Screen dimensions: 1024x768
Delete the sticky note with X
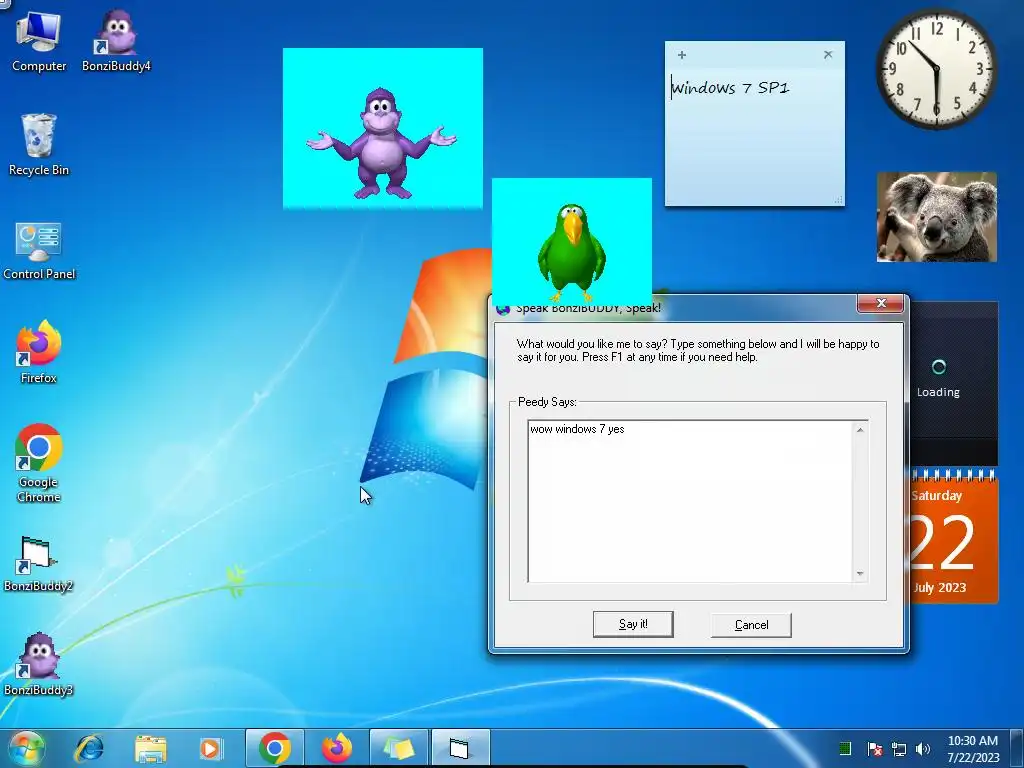(x=828, y=55)
